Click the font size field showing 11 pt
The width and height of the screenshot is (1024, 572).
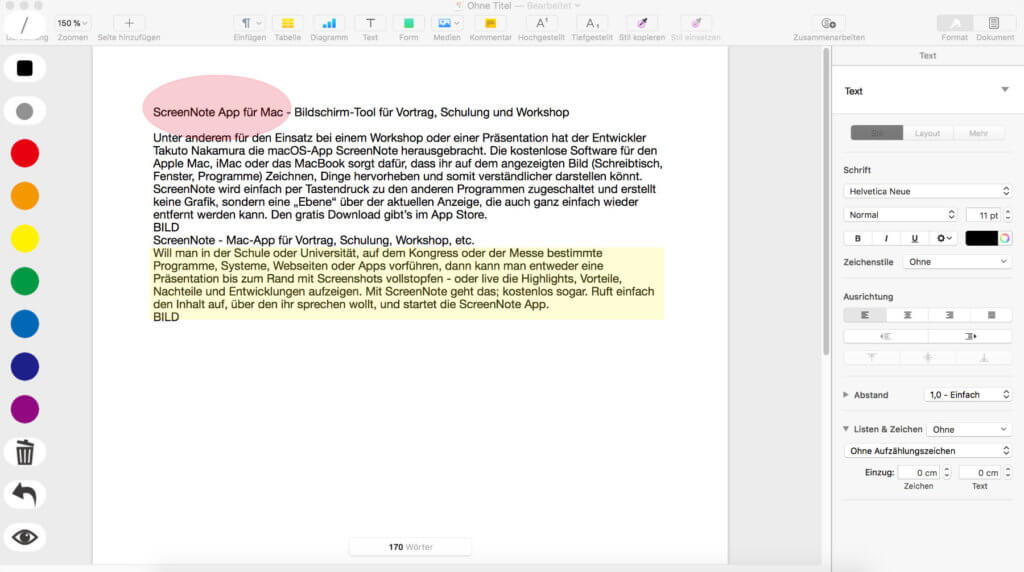tap(981, 215)
